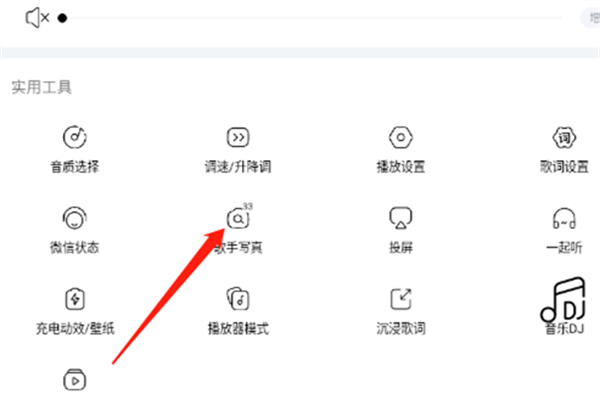Click the 音质选择 text label
Viewport: 600px width, 400px height.
pos(75,167)
